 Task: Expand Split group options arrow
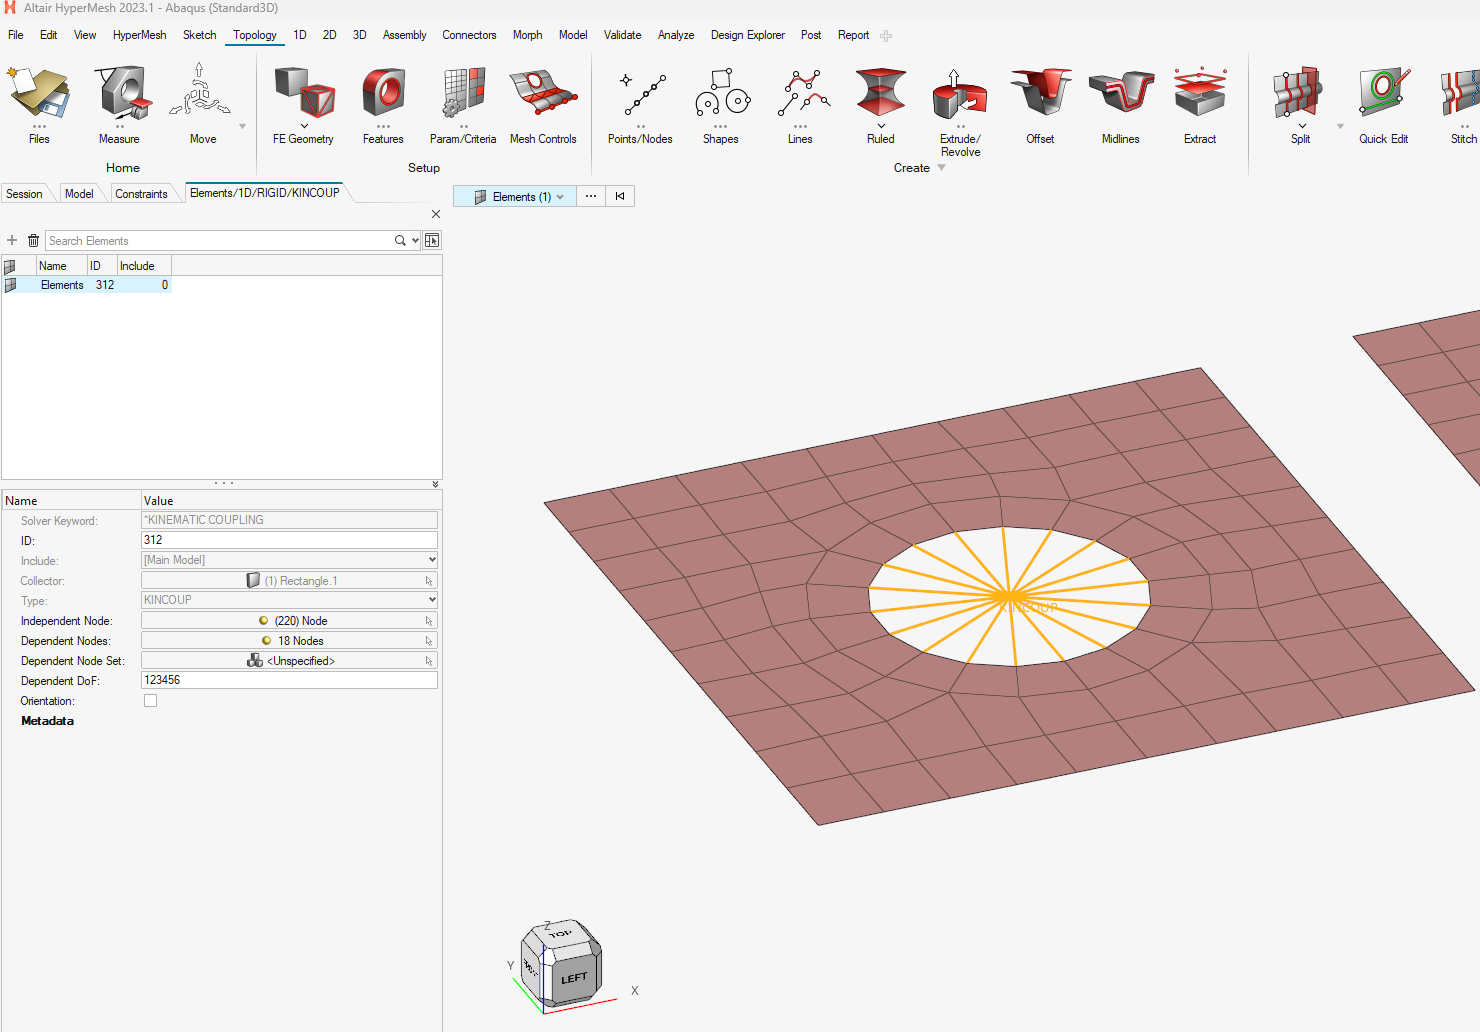click(x=1340, y=126)
